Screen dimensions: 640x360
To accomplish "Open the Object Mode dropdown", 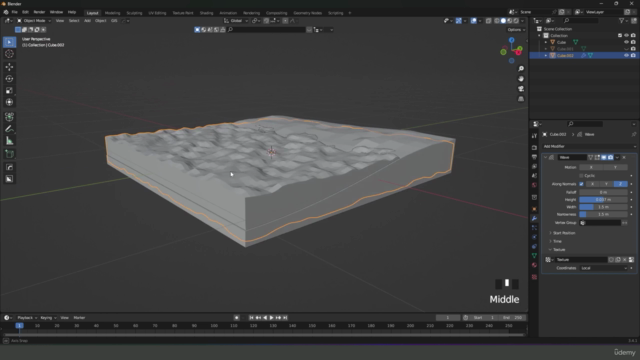I will (34, 21).
